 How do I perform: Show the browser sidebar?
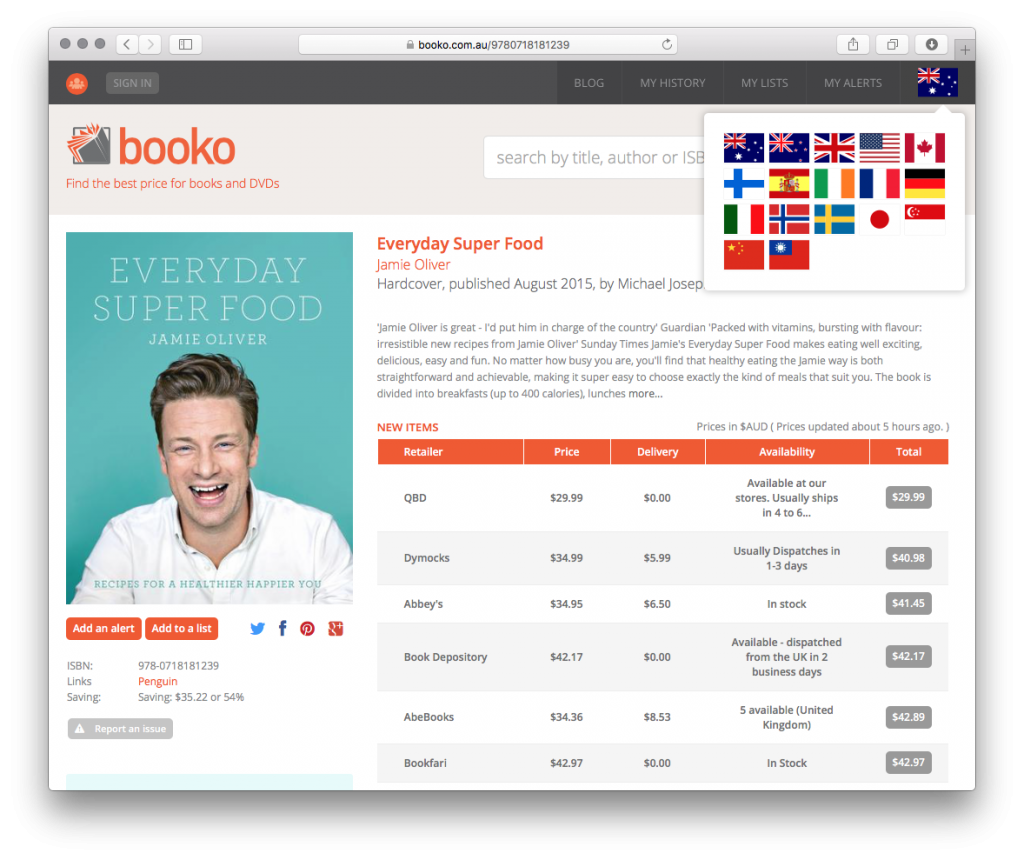(x=185, y=44)
